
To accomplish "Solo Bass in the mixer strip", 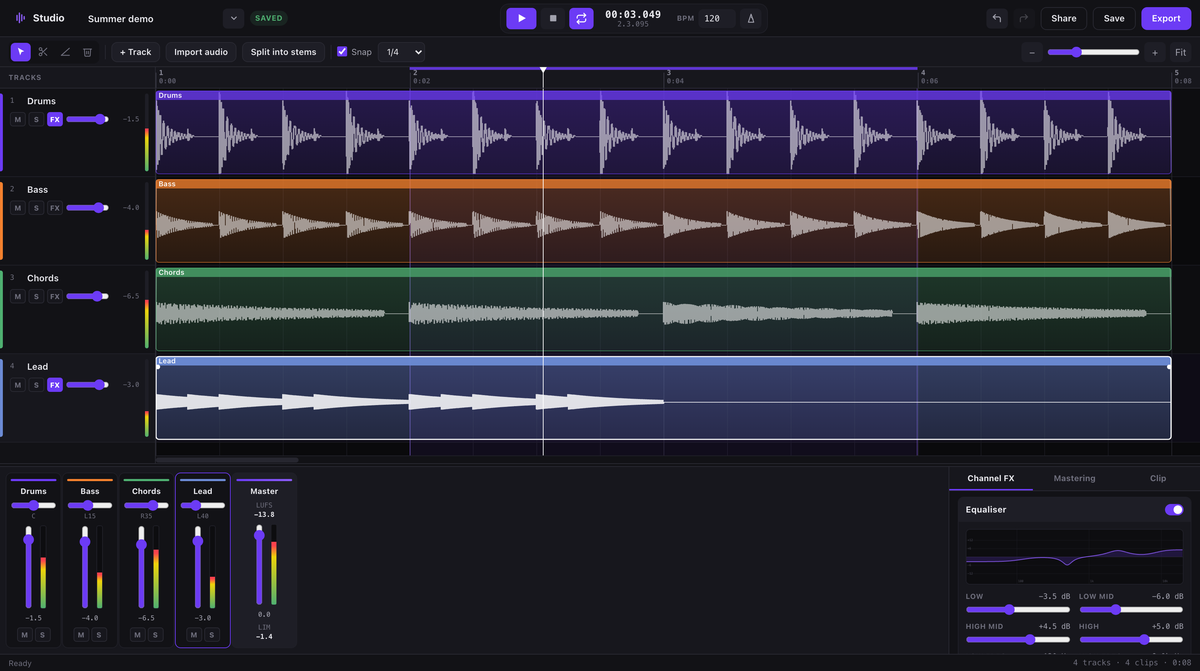I will coord(99,635).
